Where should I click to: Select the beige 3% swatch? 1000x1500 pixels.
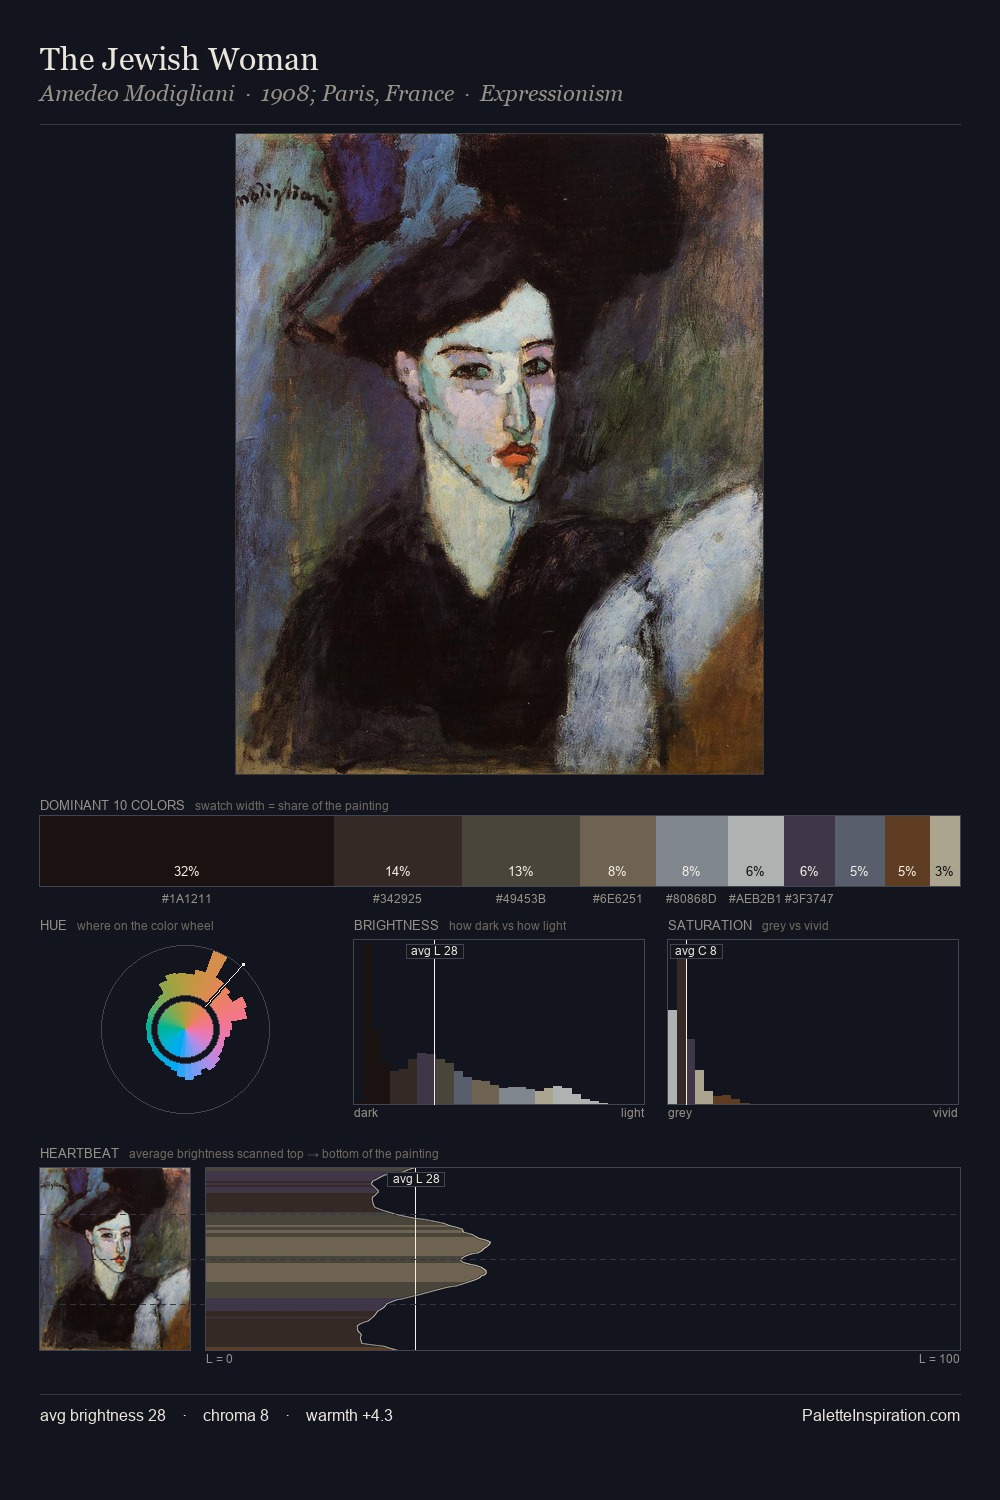click(x=945, y=851)
